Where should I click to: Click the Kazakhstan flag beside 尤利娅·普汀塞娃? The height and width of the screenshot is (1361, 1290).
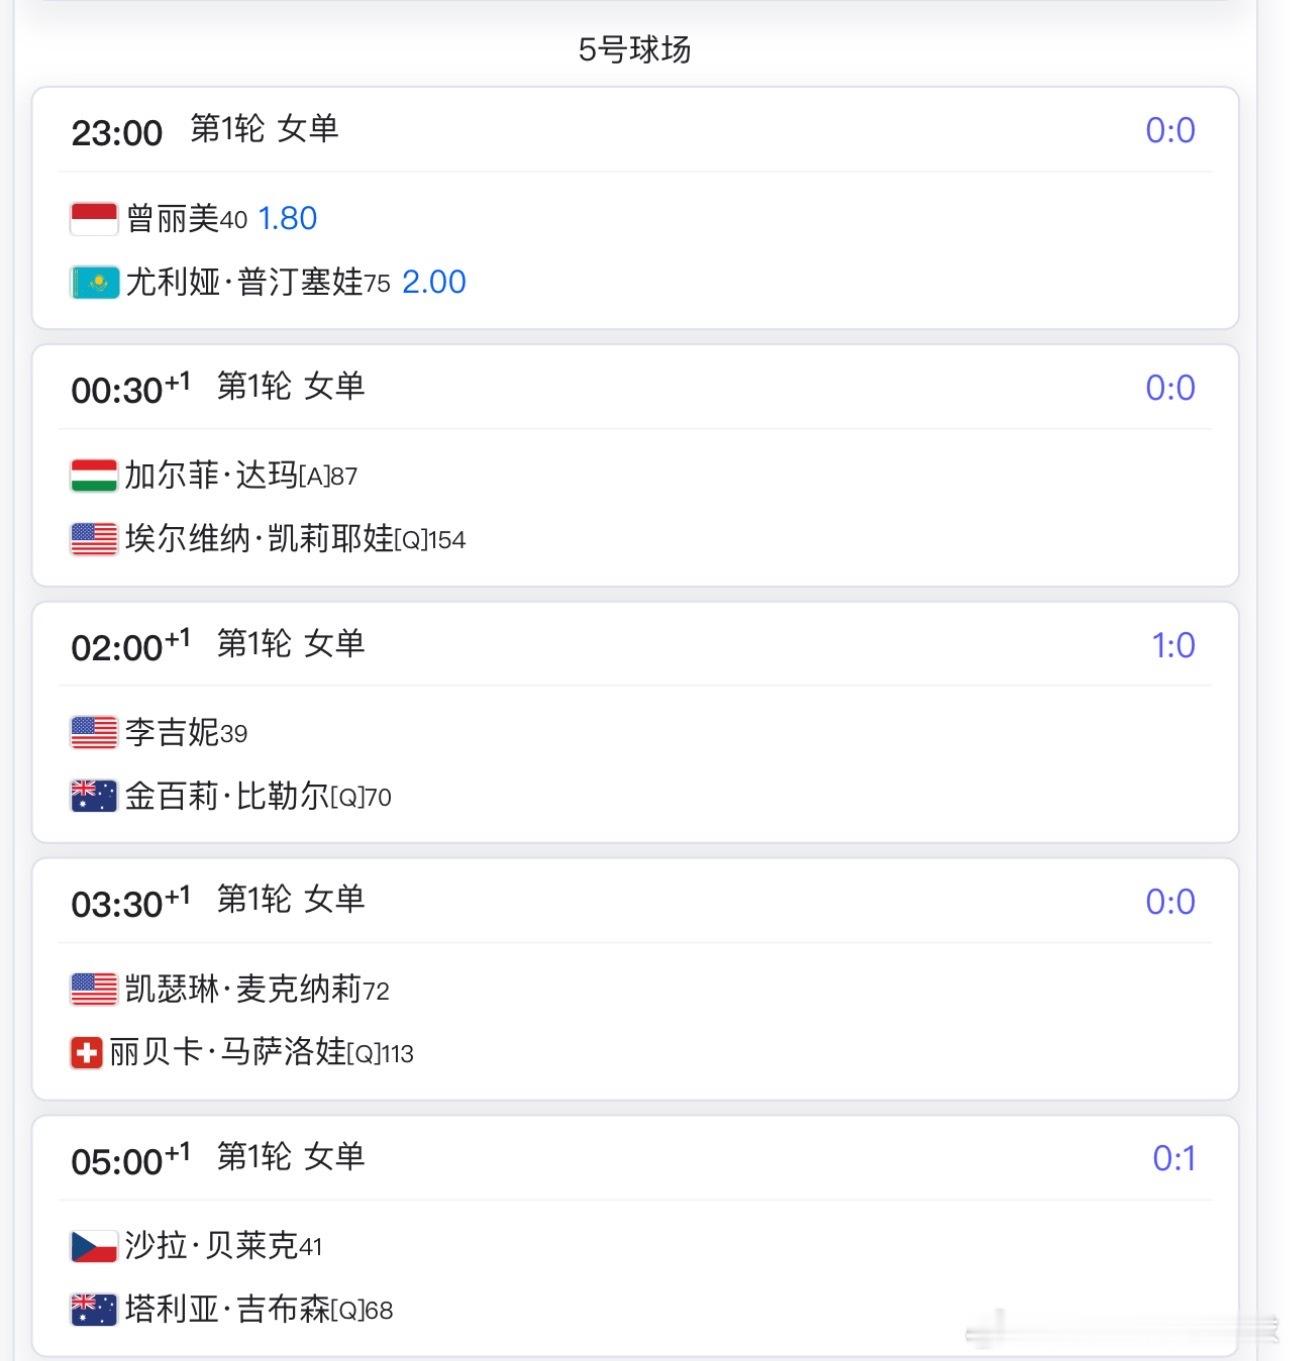[x=94, y=282]
